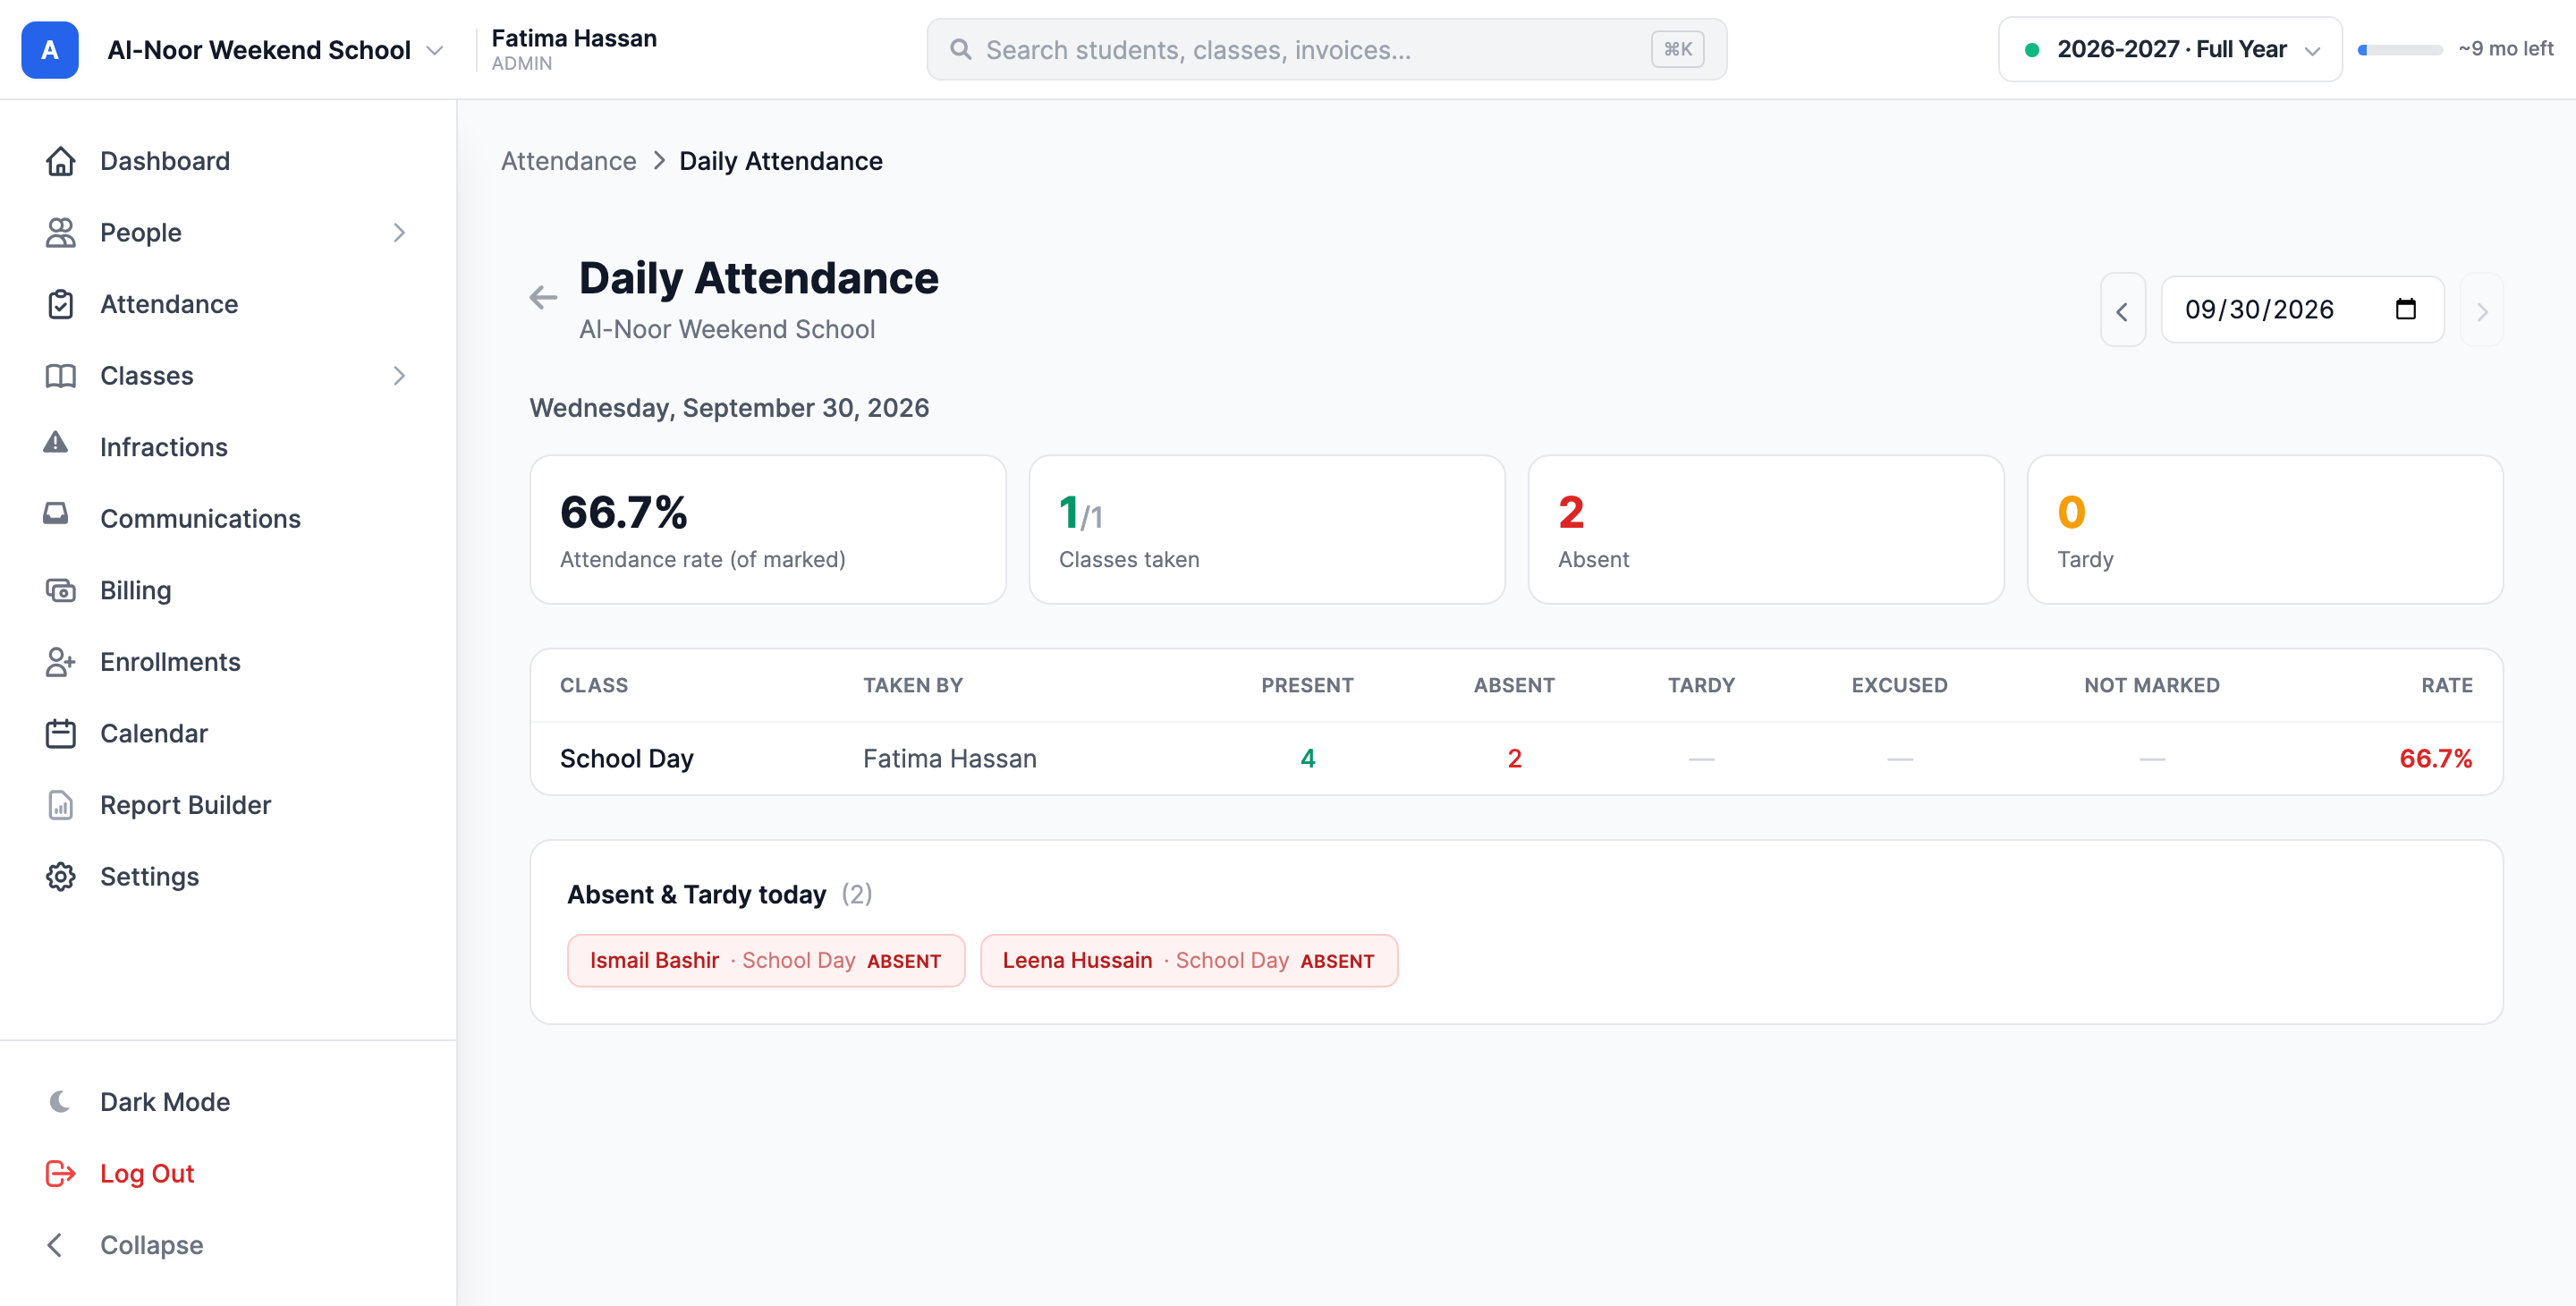Click the search students input field
The height and width of the screenshot is (1306, 2576).
coord(1326,49)
